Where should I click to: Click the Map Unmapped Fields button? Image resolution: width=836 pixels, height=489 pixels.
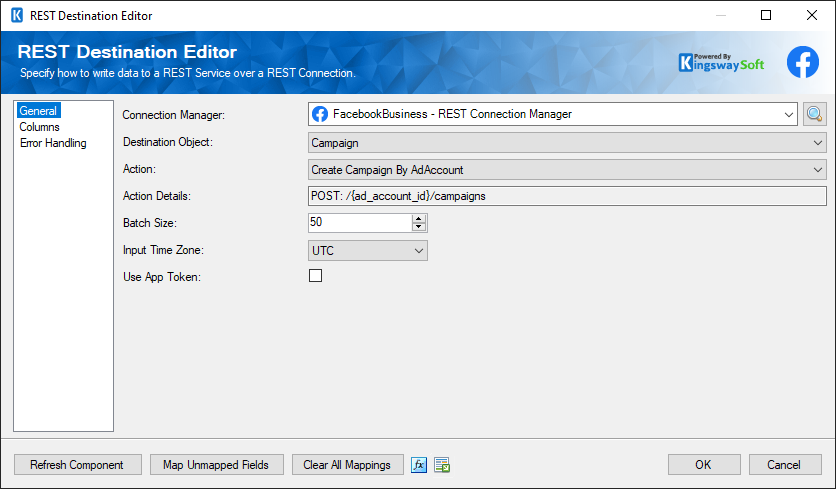[216, 465]
